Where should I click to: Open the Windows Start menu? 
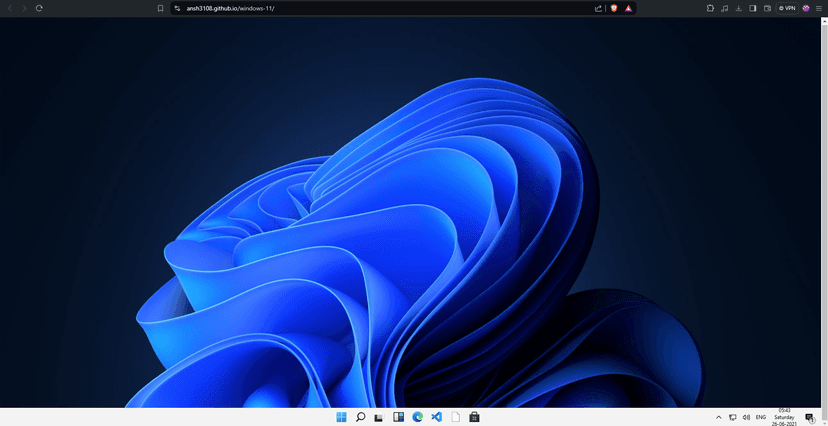(341, 417)
